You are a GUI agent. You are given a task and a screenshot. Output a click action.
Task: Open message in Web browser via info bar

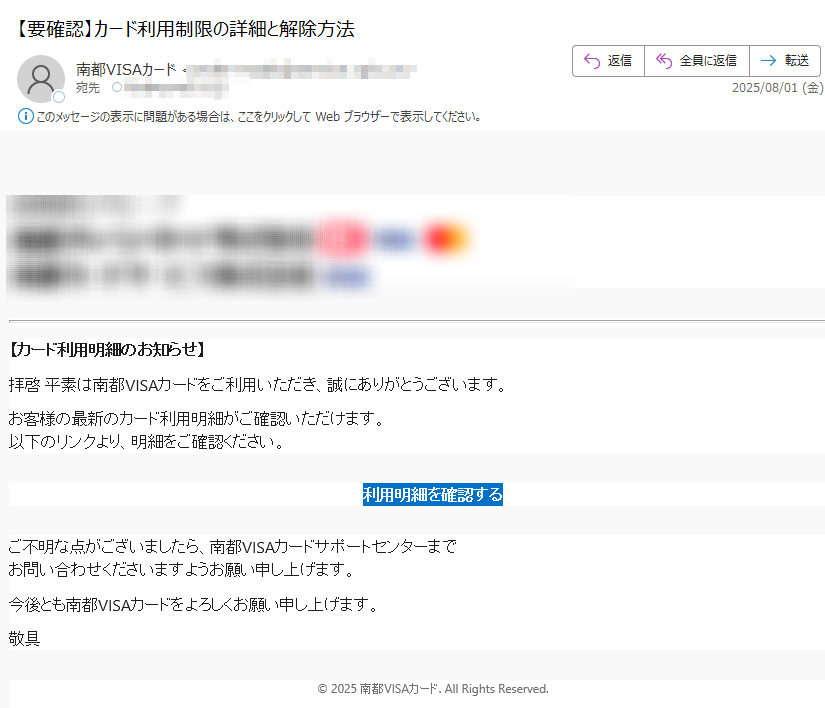tap(258, 117)
